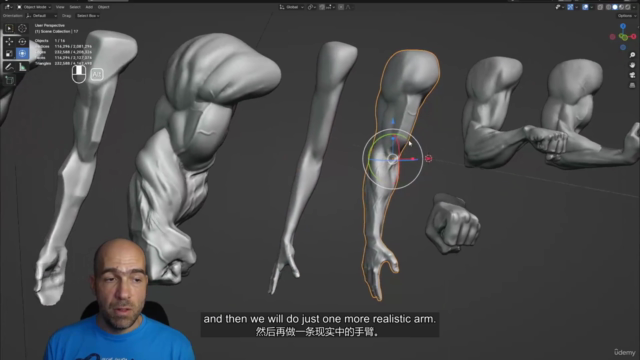Click the 'User Perspective' viewport label
Viewport: 640px width, 360px height.
pos(50,25)
